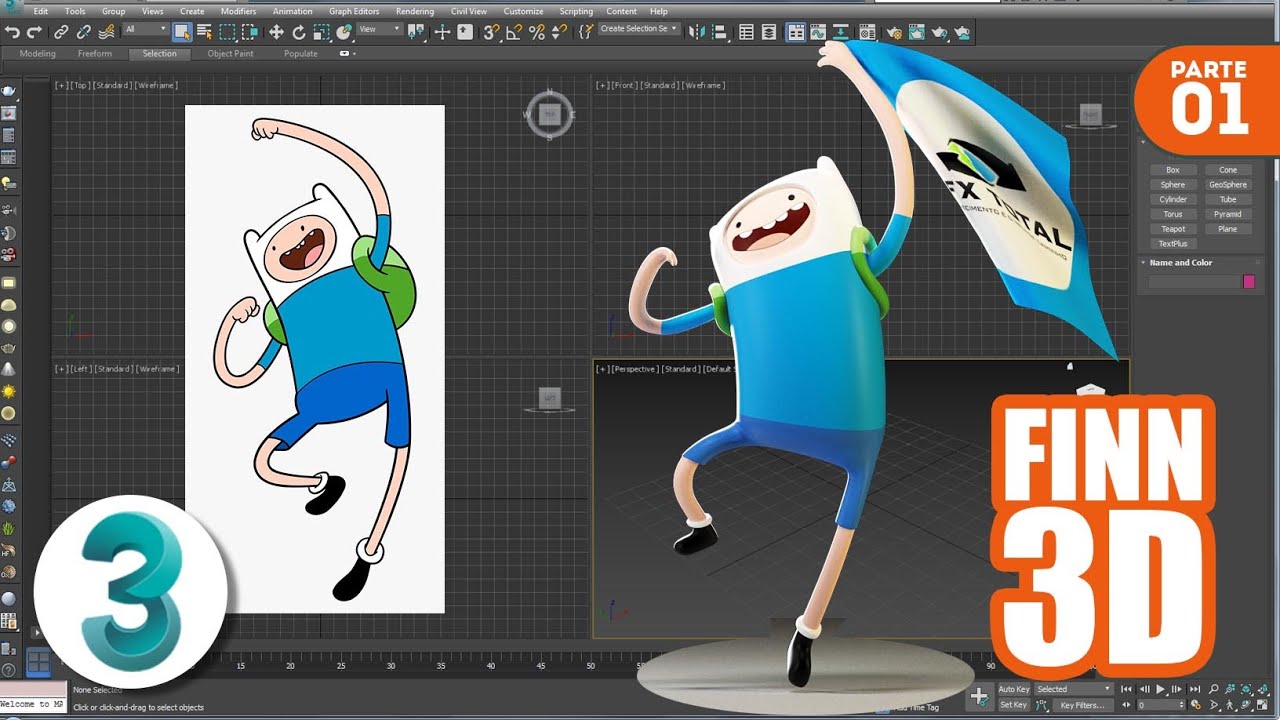Click the object name input field
Image resolution: width=1280 pixels, height=720 pixels.
tap(1194, 282)
